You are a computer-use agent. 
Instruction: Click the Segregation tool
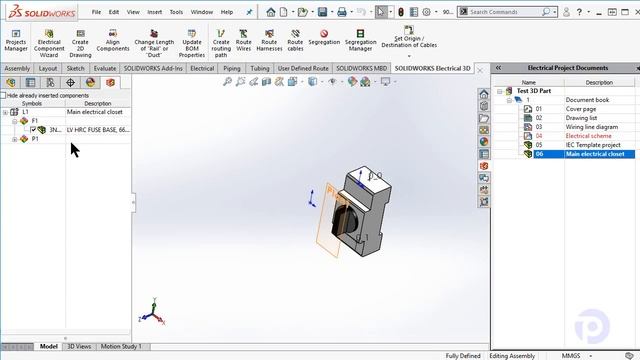[x=324, y=37]
